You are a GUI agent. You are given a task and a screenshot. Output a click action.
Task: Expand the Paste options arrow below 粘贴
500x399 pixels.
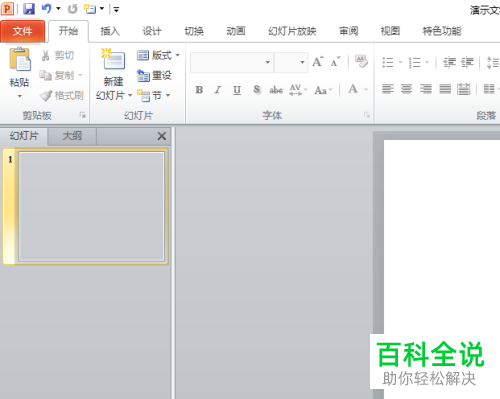click(x=20, y=96)
